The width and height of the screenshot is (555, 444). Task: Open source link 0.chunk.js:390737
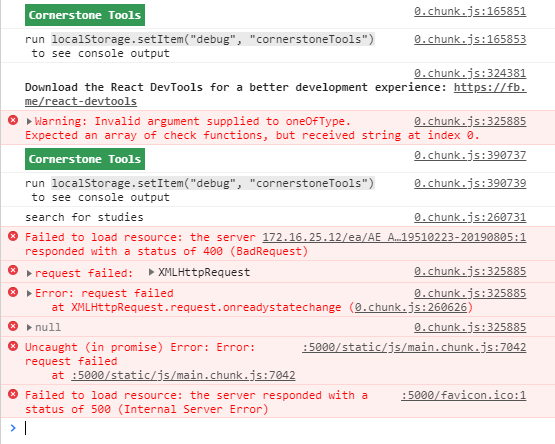(x=470, y=155)
